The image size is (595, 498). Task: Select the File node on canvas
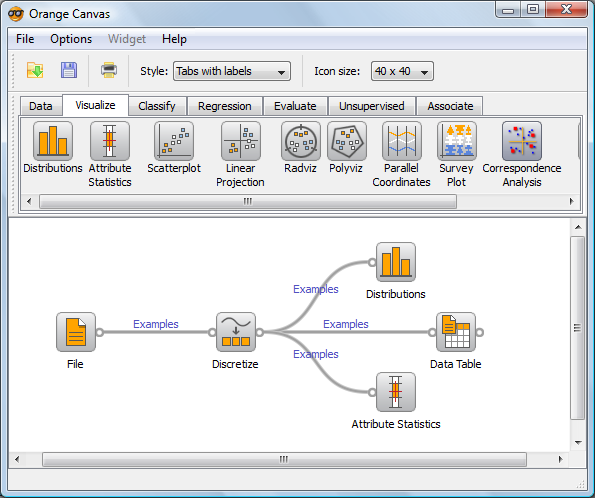pyautogui.click(x=76, y=332)
